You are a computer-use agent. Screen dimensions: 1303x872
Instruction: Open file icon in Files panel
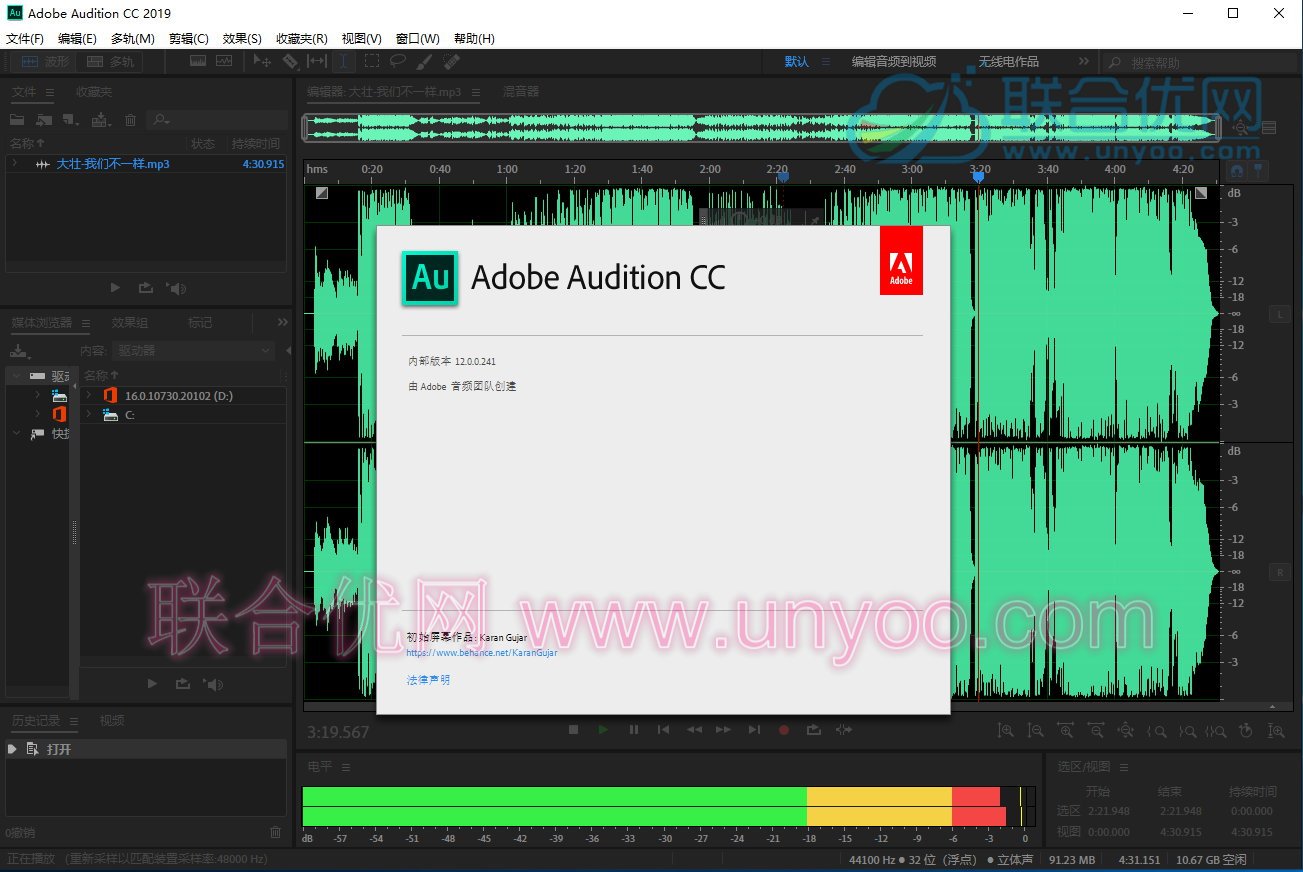(x=17, y=120)
